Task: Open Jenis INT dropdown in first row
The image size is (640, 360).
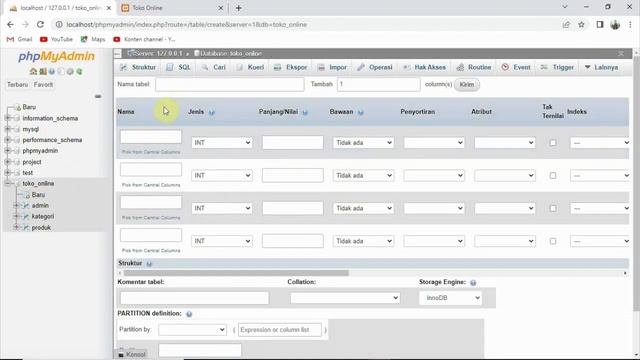Action: pos(222,142)
